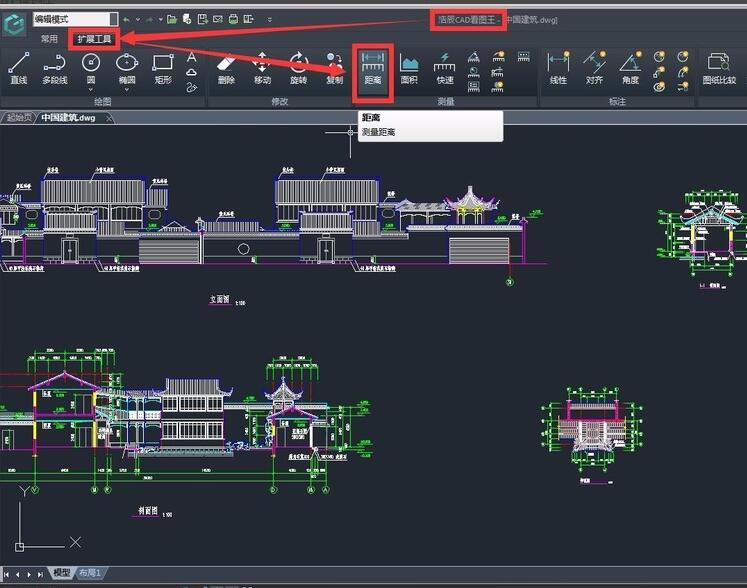Image resolution: width=747 pixels, height=588 pixels.
Task: Switch to the 布局1 layout tab
Action: (93, 573)
